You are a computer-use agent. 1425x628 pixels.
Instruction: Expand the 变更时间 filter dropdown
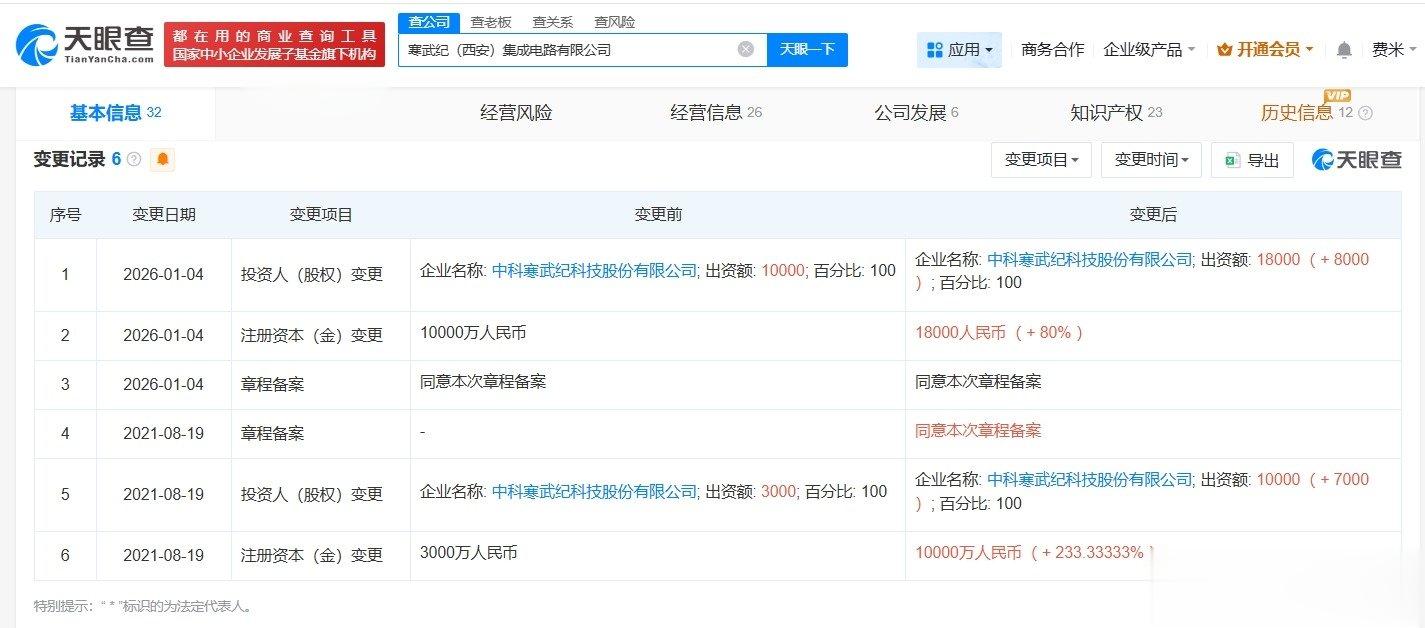[x=1151, y=160]
